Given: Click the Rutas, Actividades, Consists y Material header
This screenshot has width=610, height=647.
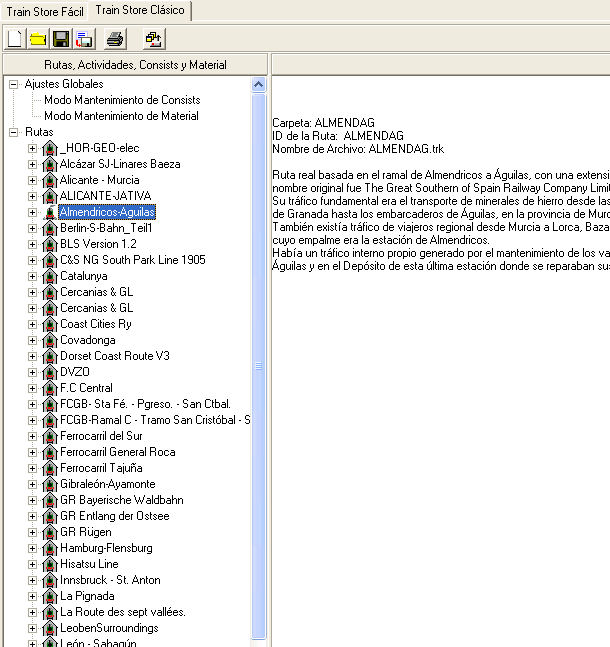Looking at the screenshot, I should click(135, 64).
